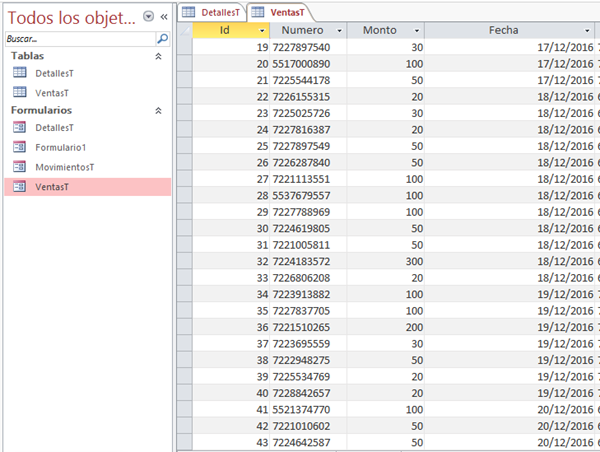This screenshot has height=452, width=600.
Task: Open the DetallesT table icon in navigation pane
Action: (x=18, y=74)
